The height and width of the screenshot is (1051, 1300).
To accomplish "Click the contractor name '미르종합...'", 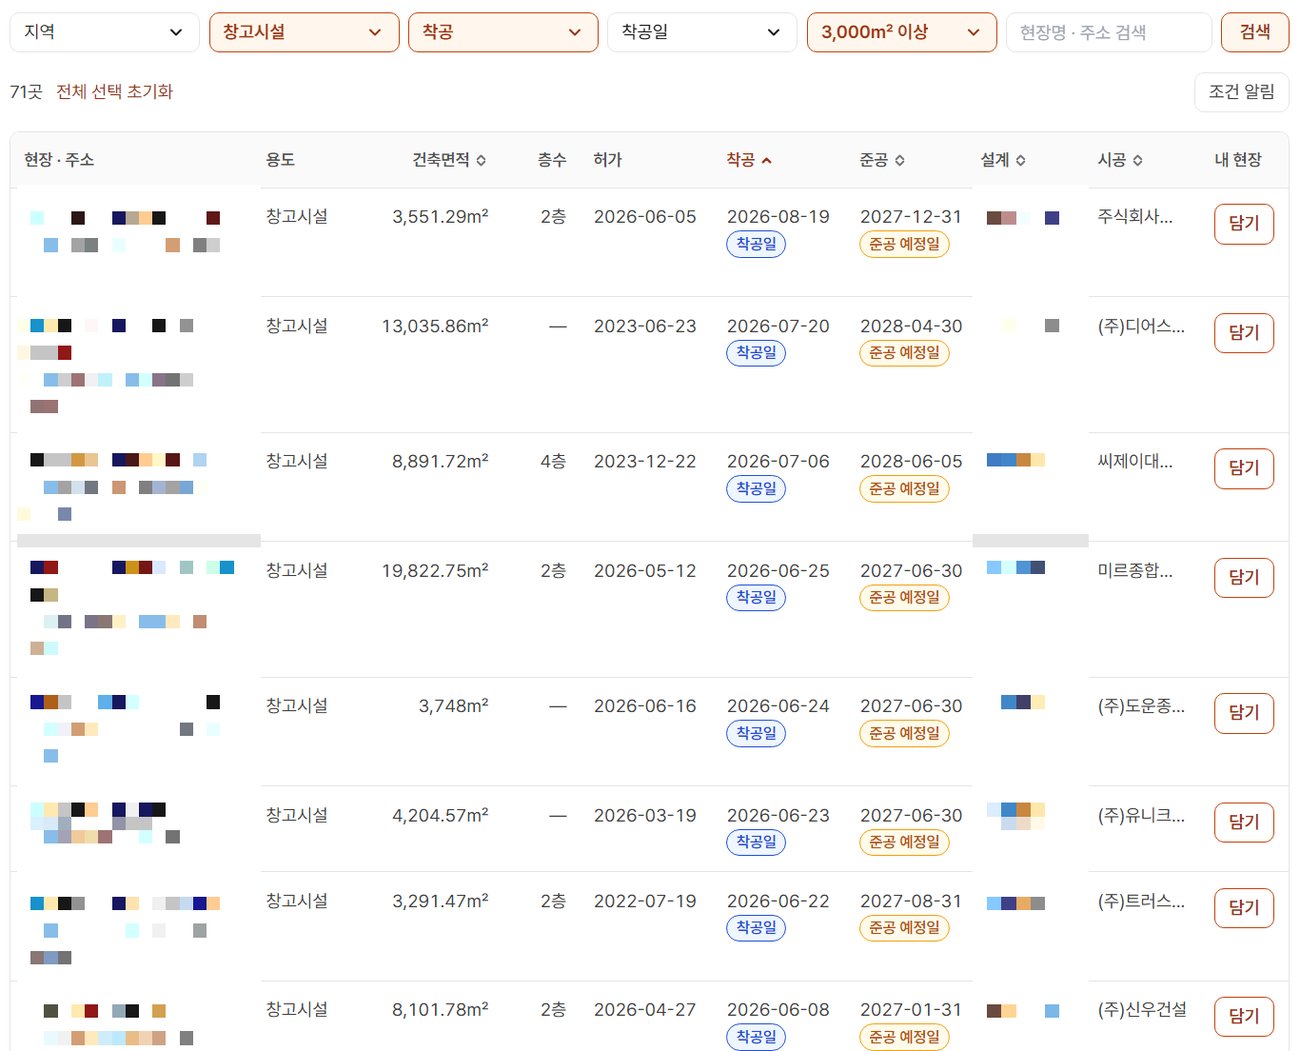I will (1135, 570).
